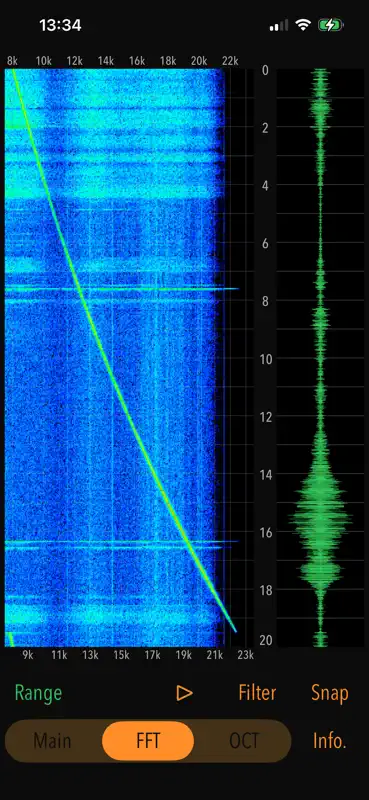
Task: Tap the battery charging icon
Action: tap(331, 25)
